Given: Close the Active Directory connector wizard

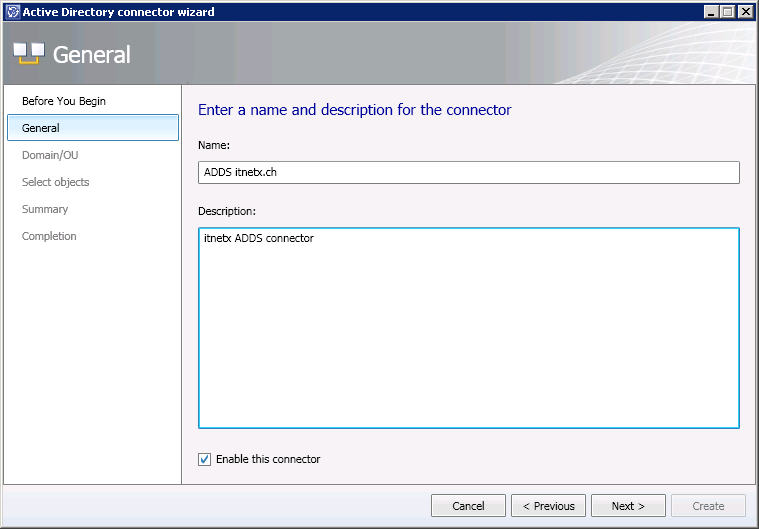Looking at the screenshot, I should [744, 12].
